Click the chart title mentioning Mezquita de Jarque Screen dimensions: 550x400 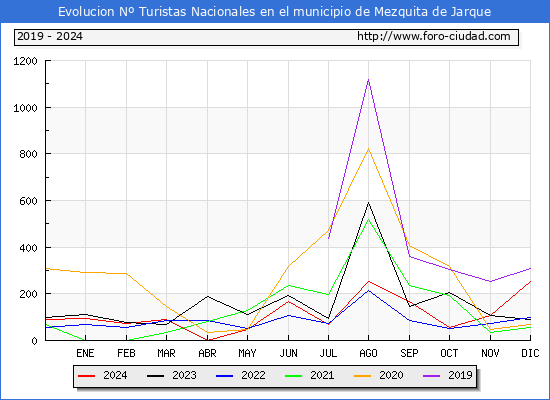[274, 12]
